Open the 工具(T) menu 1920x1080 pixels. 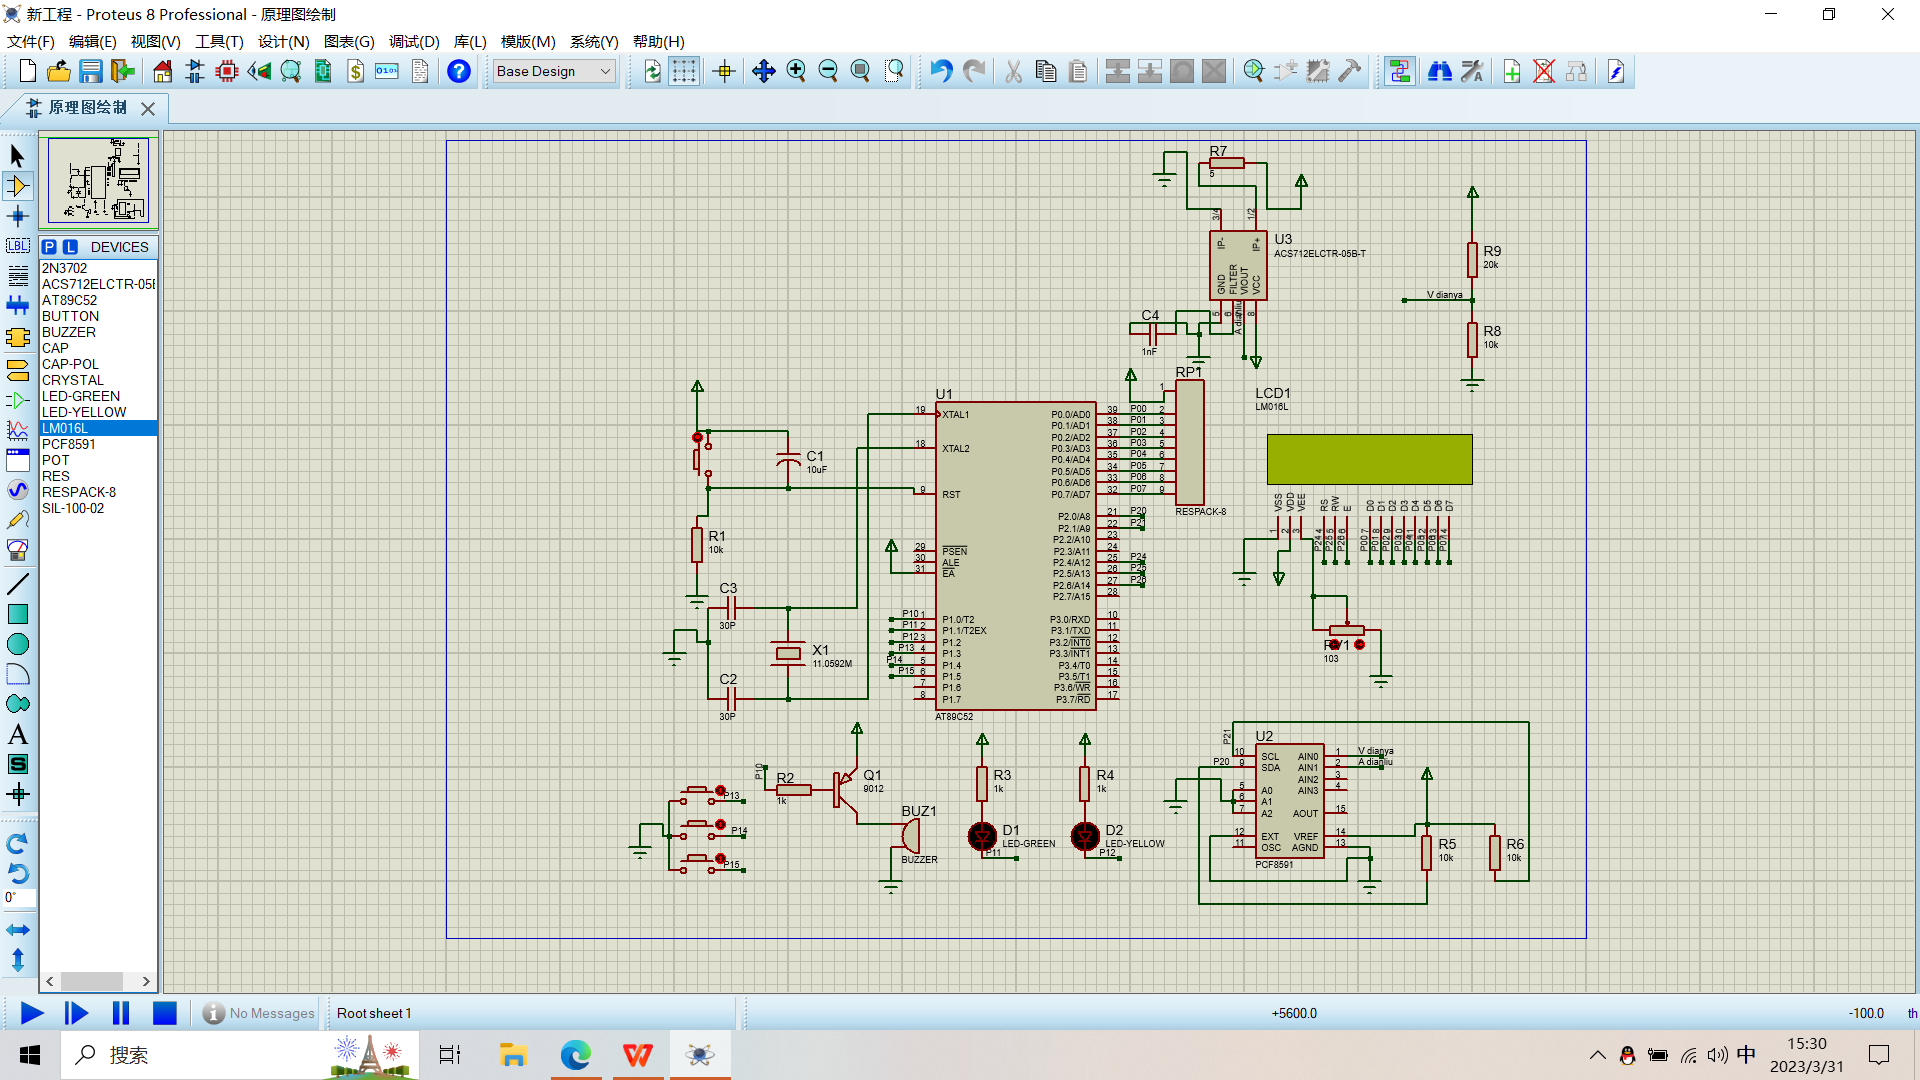[219, 41]
